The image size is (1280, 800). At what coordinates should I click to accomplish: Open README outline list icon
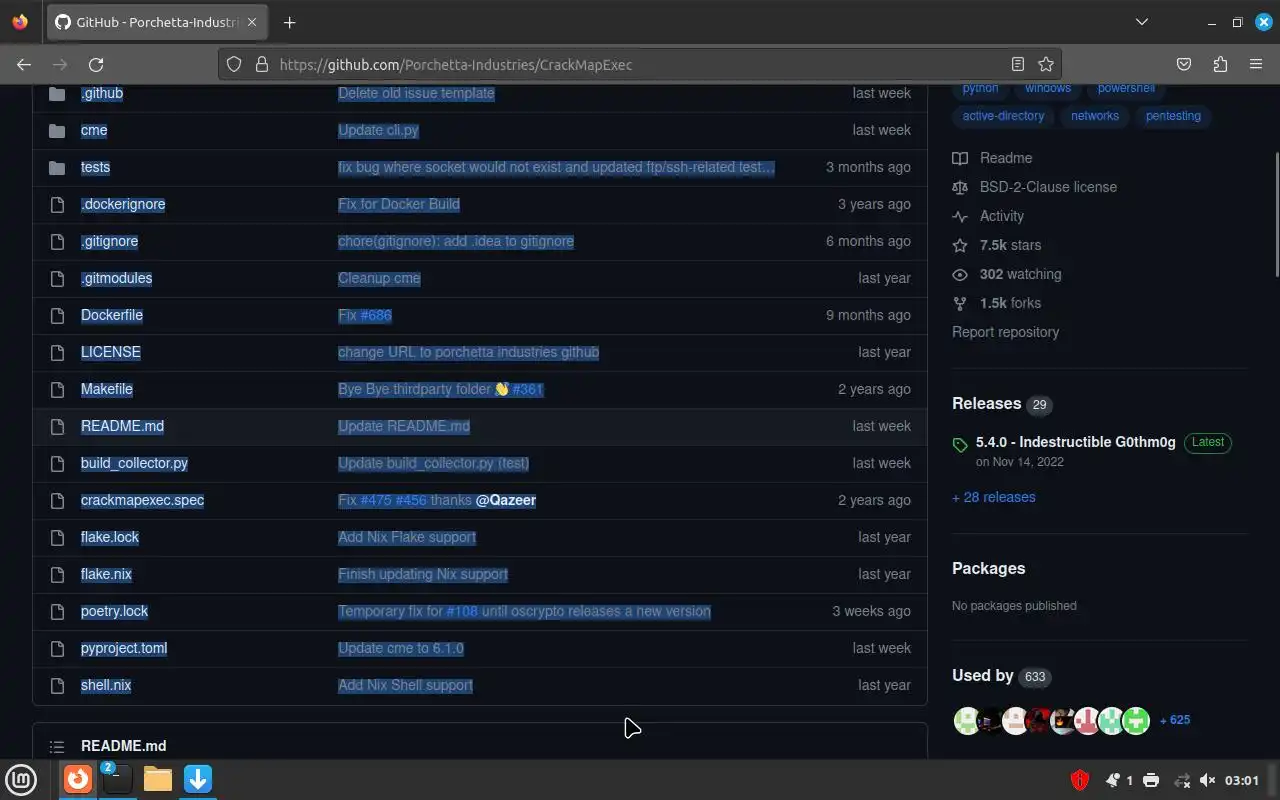(x=57, y=746)
